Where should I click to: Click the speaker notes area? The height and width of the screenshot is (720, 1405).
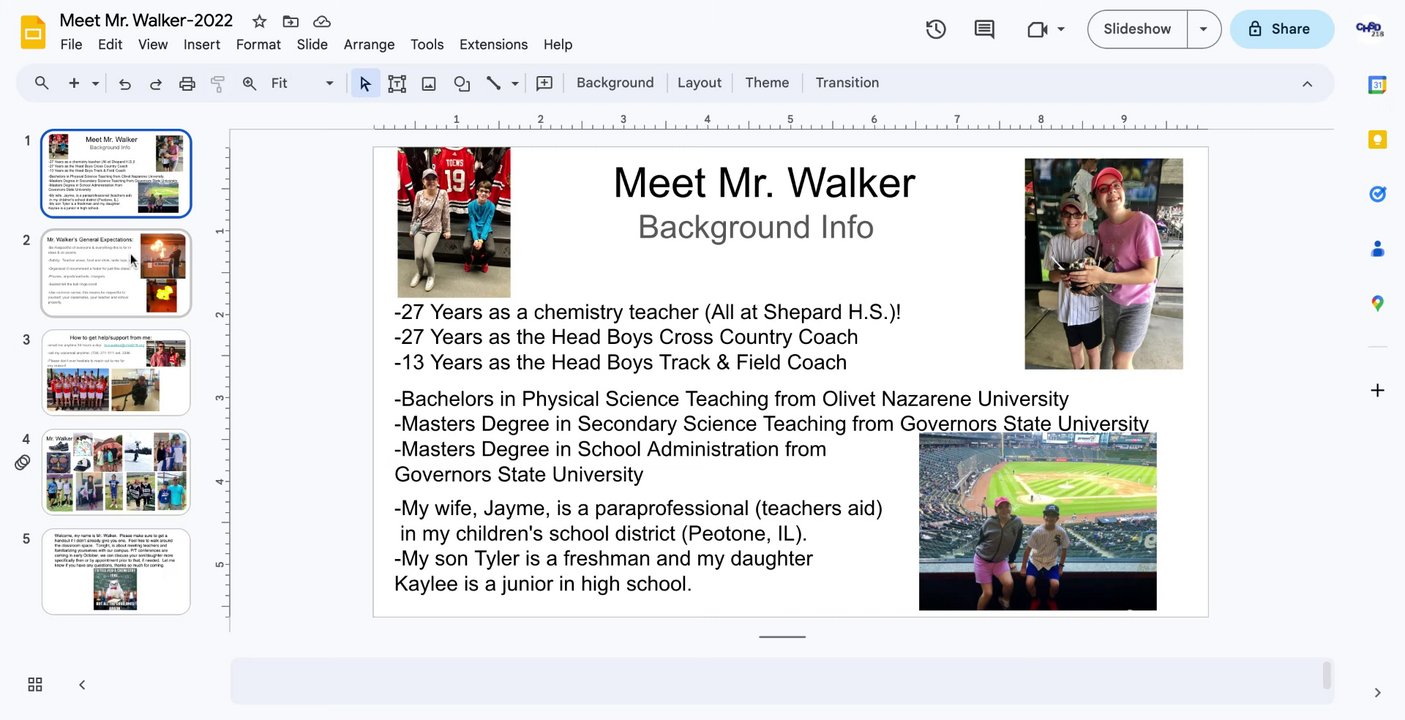tap(782, 681)
